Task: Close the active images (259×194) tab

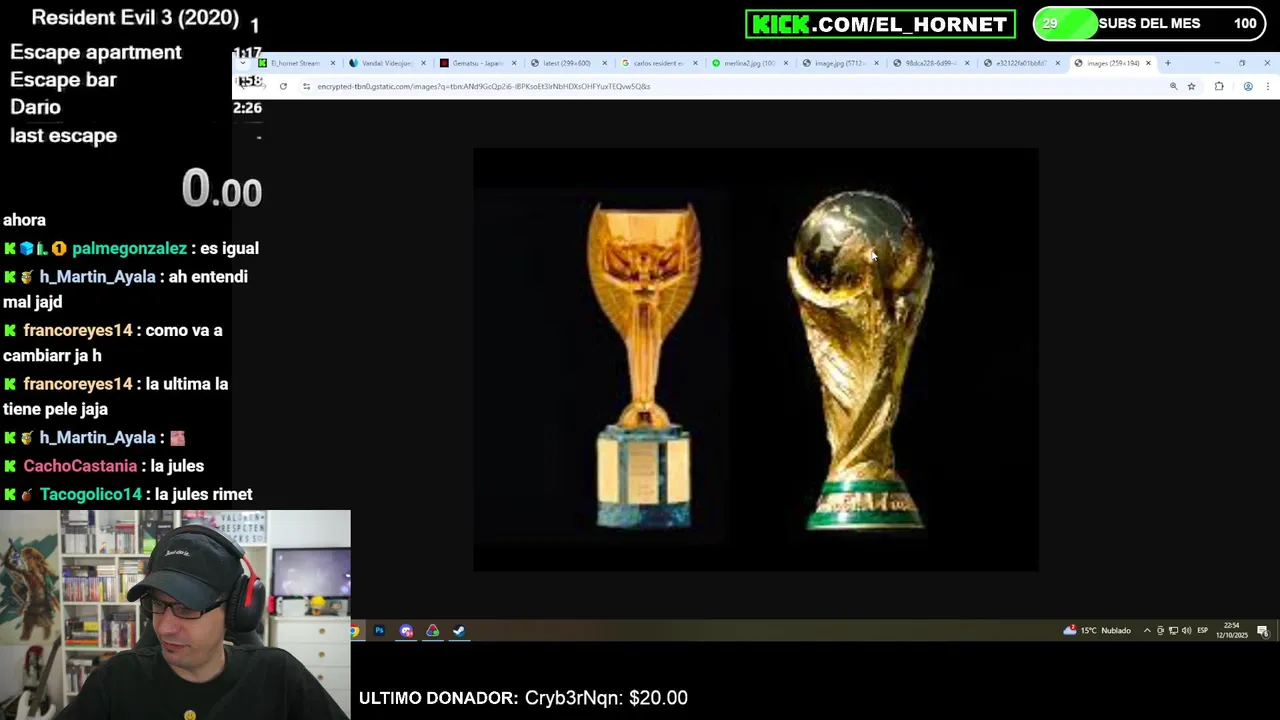Action: (1148, 63)
